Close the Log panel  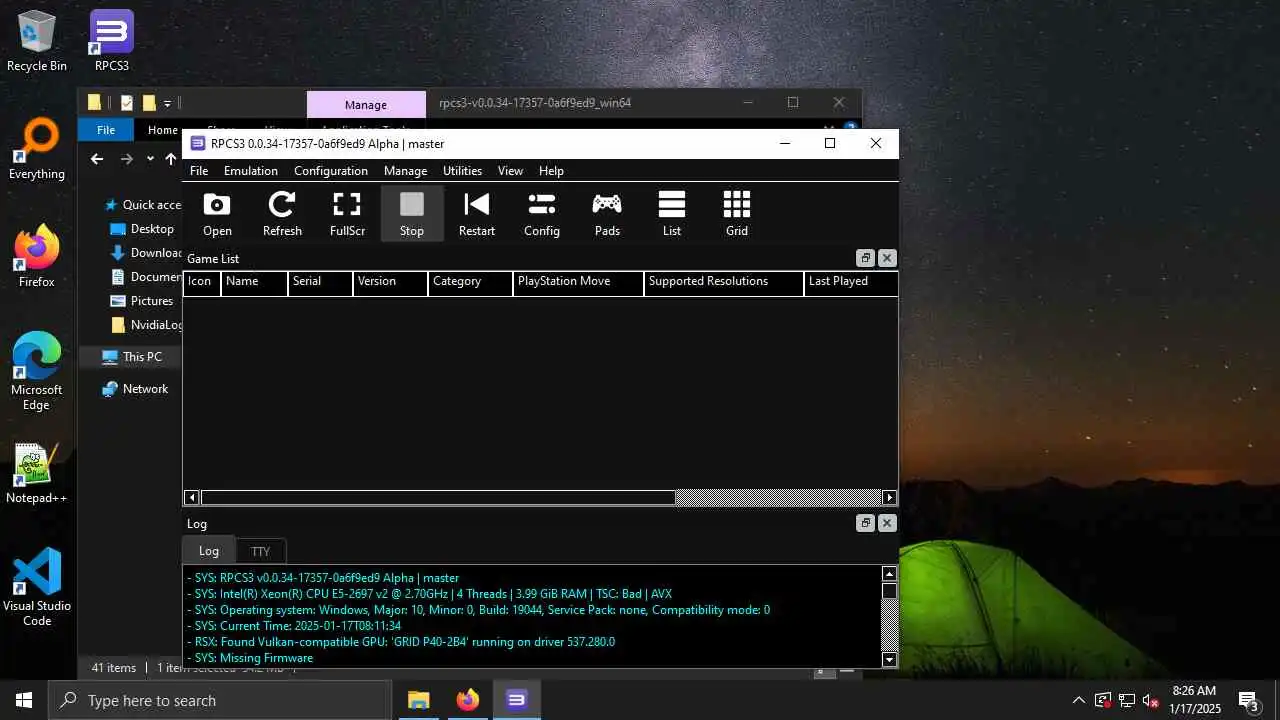click(x=887, y=523)
